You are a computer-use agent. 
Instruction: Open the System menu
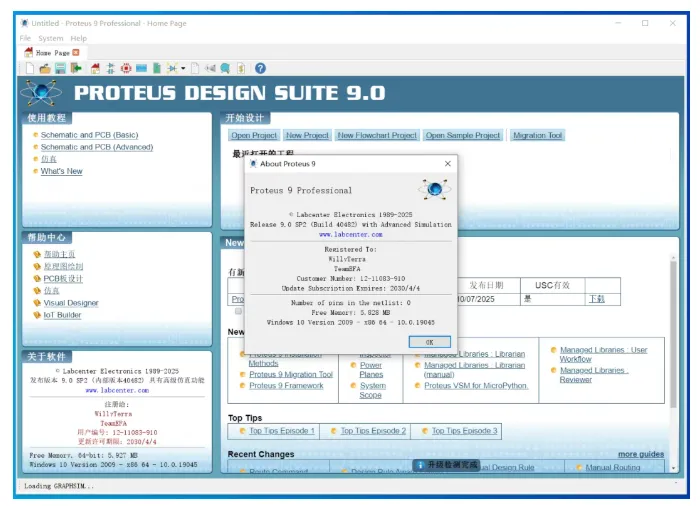point(50,38)
